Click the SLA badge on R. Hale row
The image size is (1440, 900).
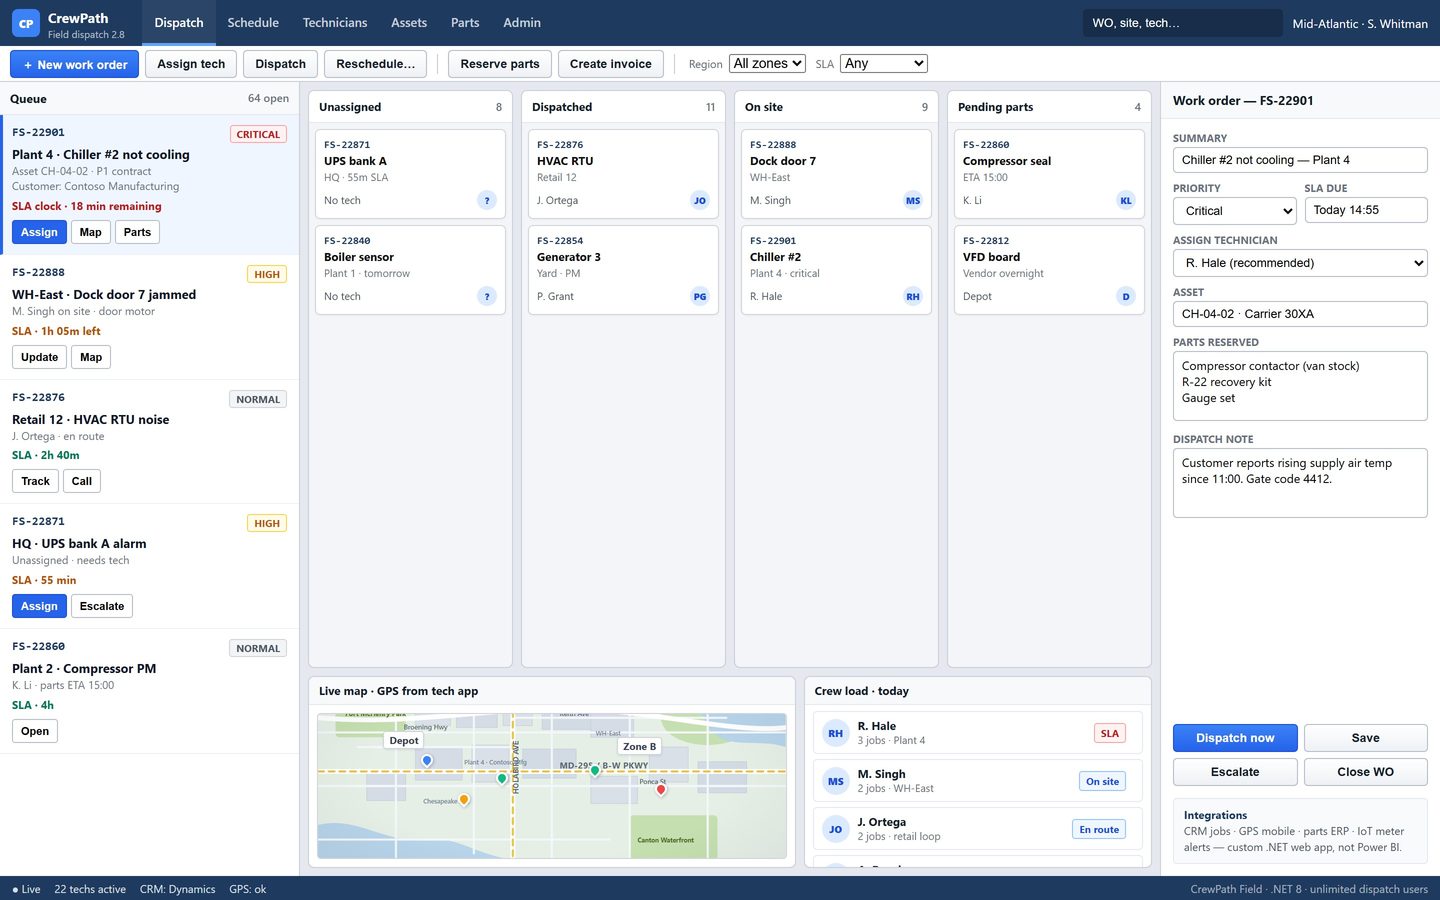point(1110,733)
